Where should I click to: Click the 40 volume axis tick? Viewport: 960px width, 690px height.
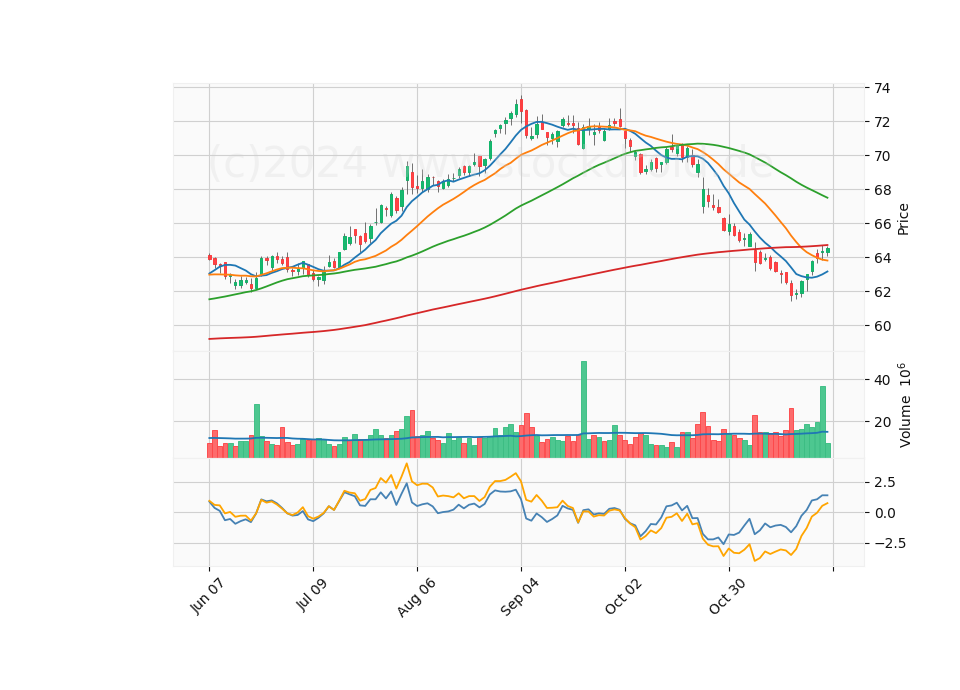882,380
